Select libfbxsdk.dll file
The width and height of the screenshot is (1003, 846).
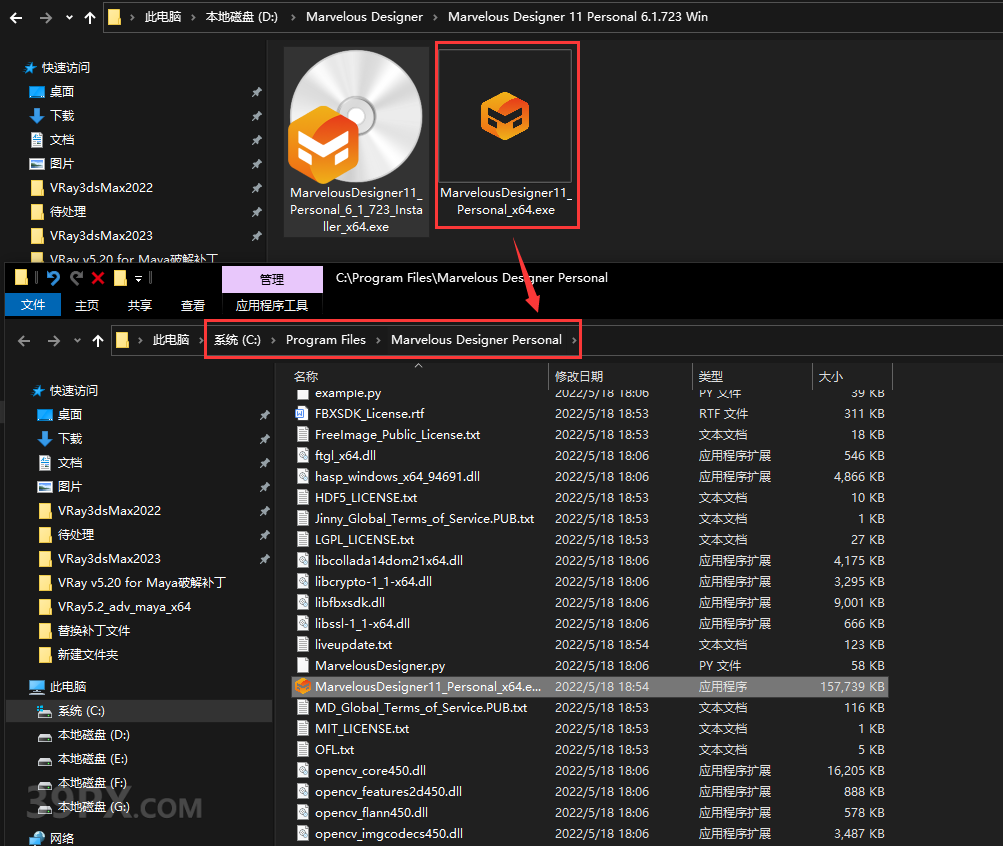[349, 603]
